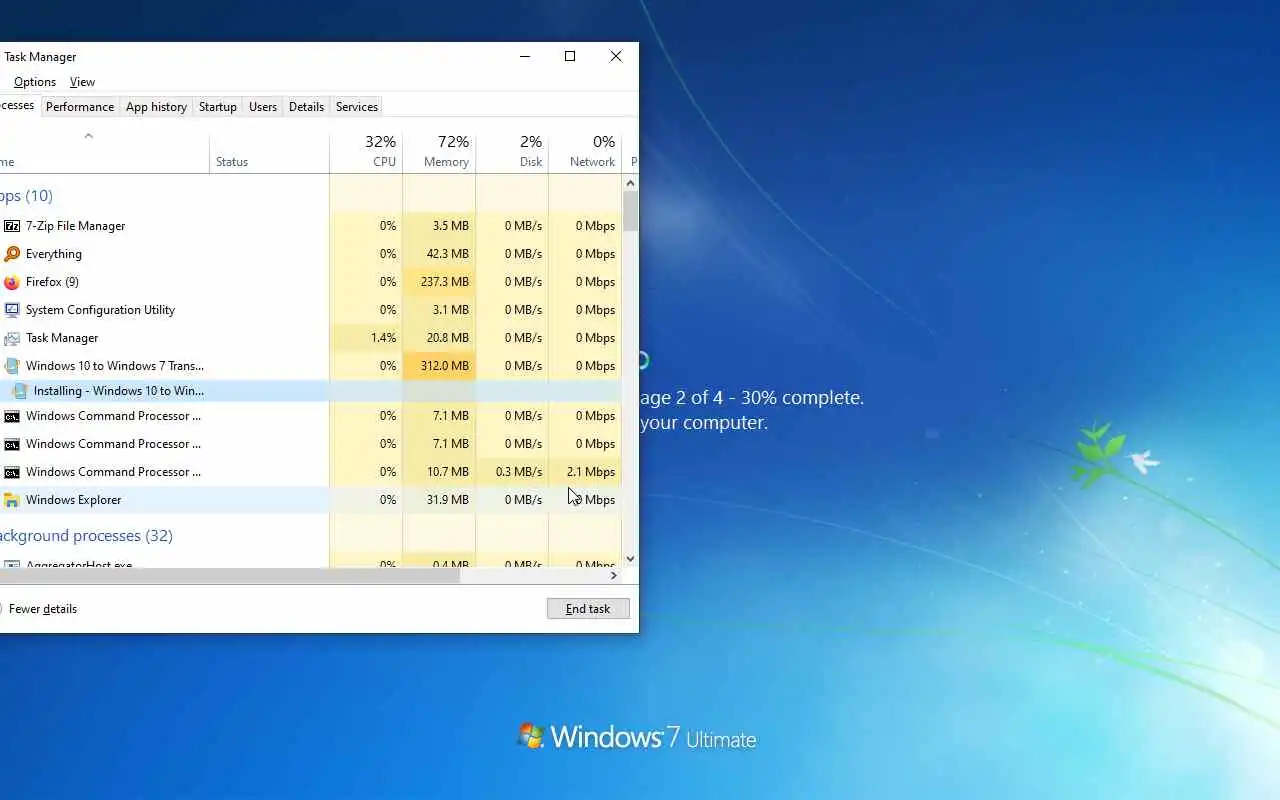Switch to the Startup tab
The height and width of the screenshot is (800, 1280).
tap(218, 107)
